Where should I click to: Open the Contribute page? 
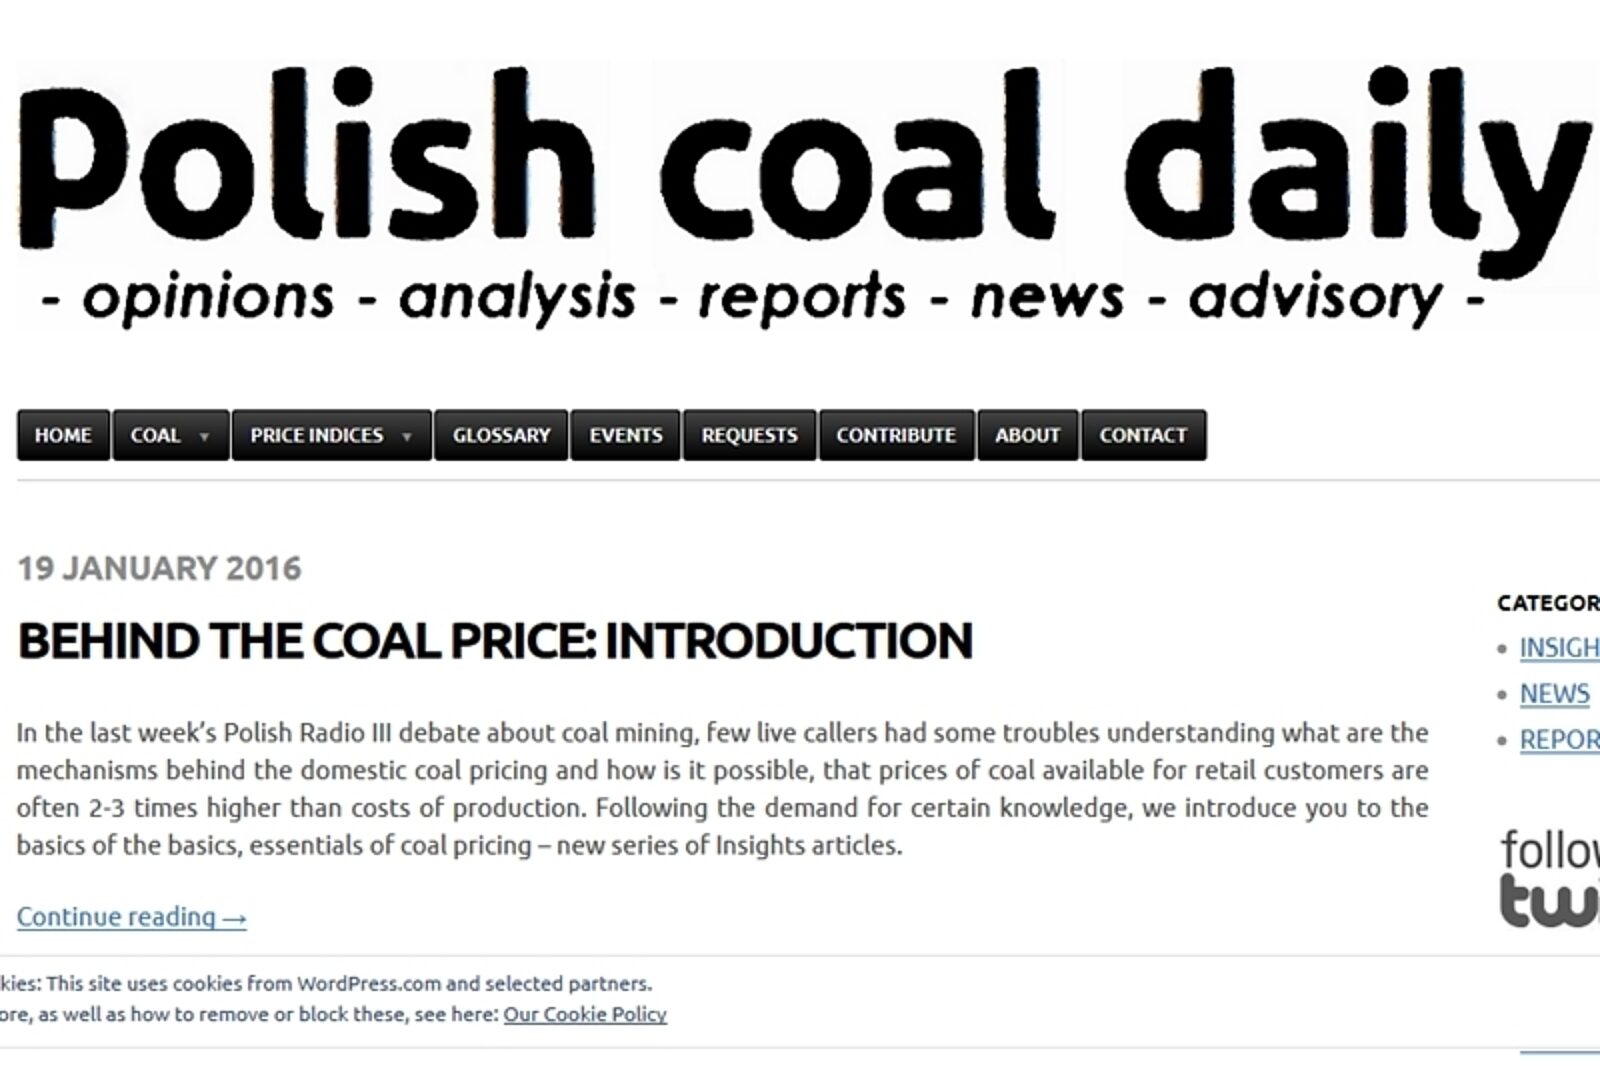[x=896, y=435]
